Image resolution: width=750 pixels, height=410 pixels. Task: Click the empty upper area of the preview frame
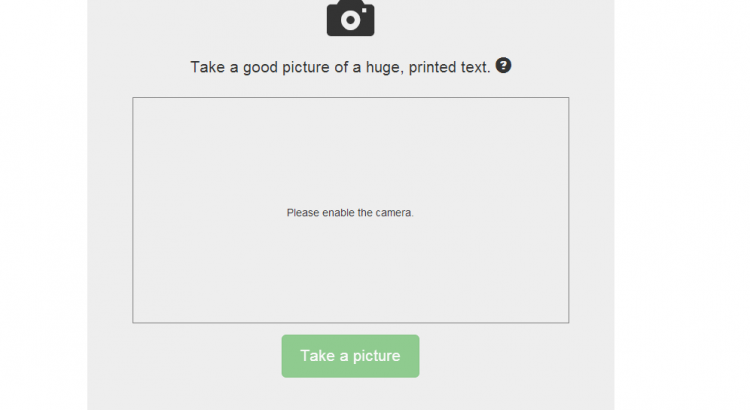351,144
